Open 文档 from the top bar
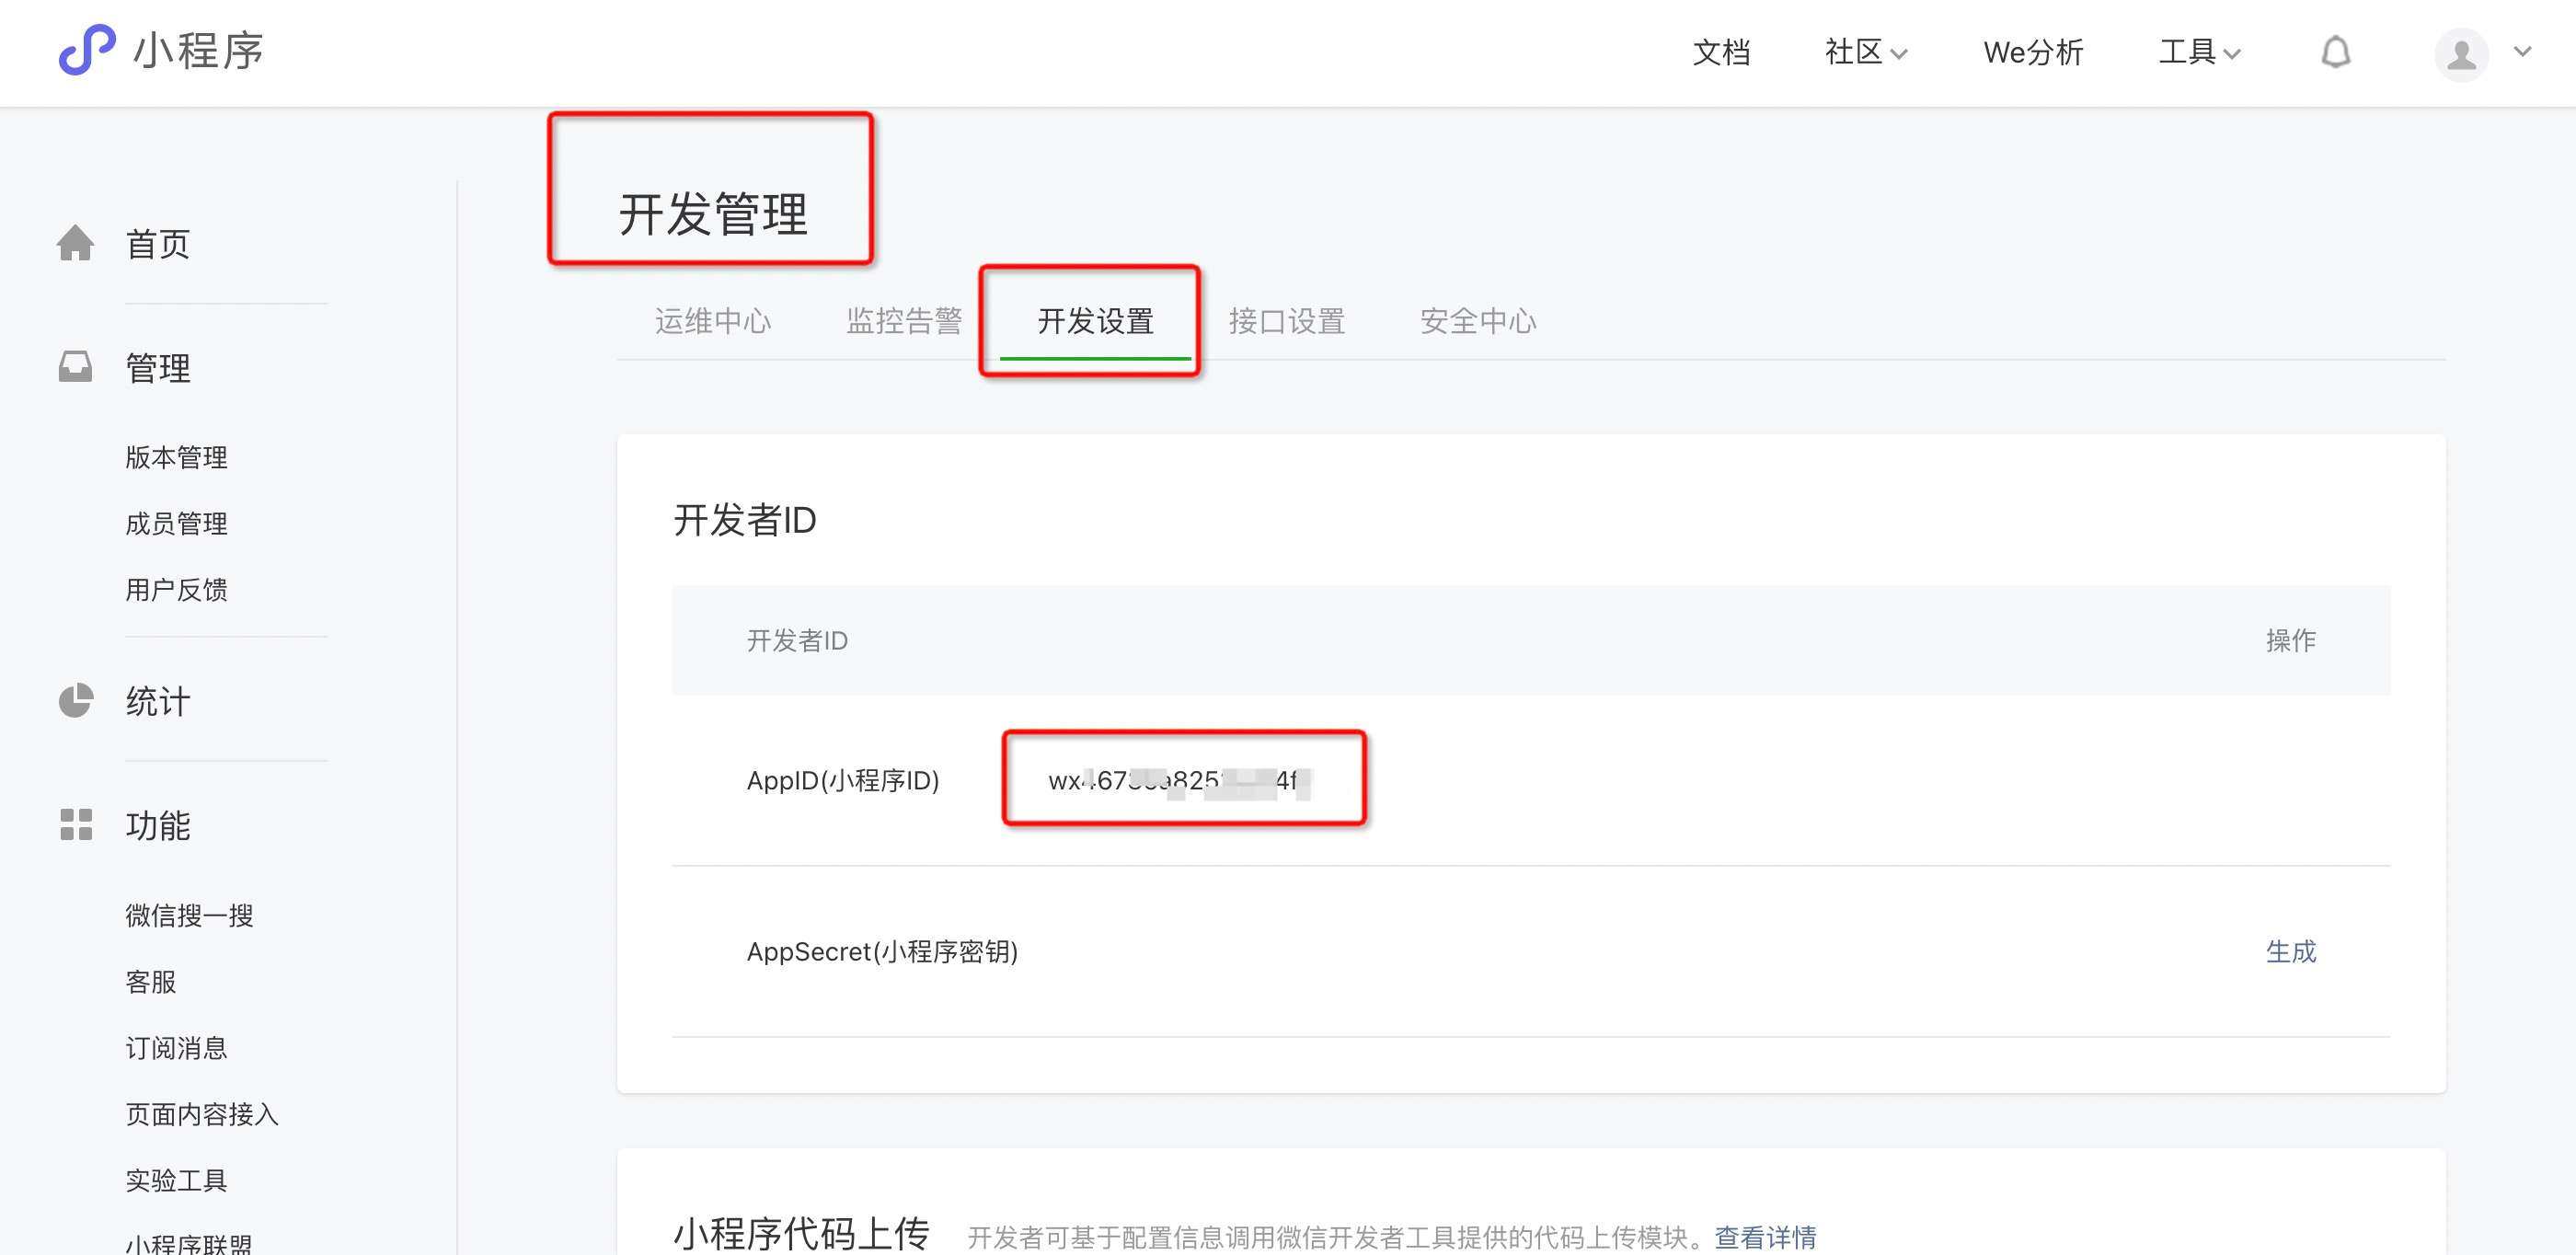Image resolution: width=2576 pixels, height=1255 pixels. click(x=1721, y=52)
